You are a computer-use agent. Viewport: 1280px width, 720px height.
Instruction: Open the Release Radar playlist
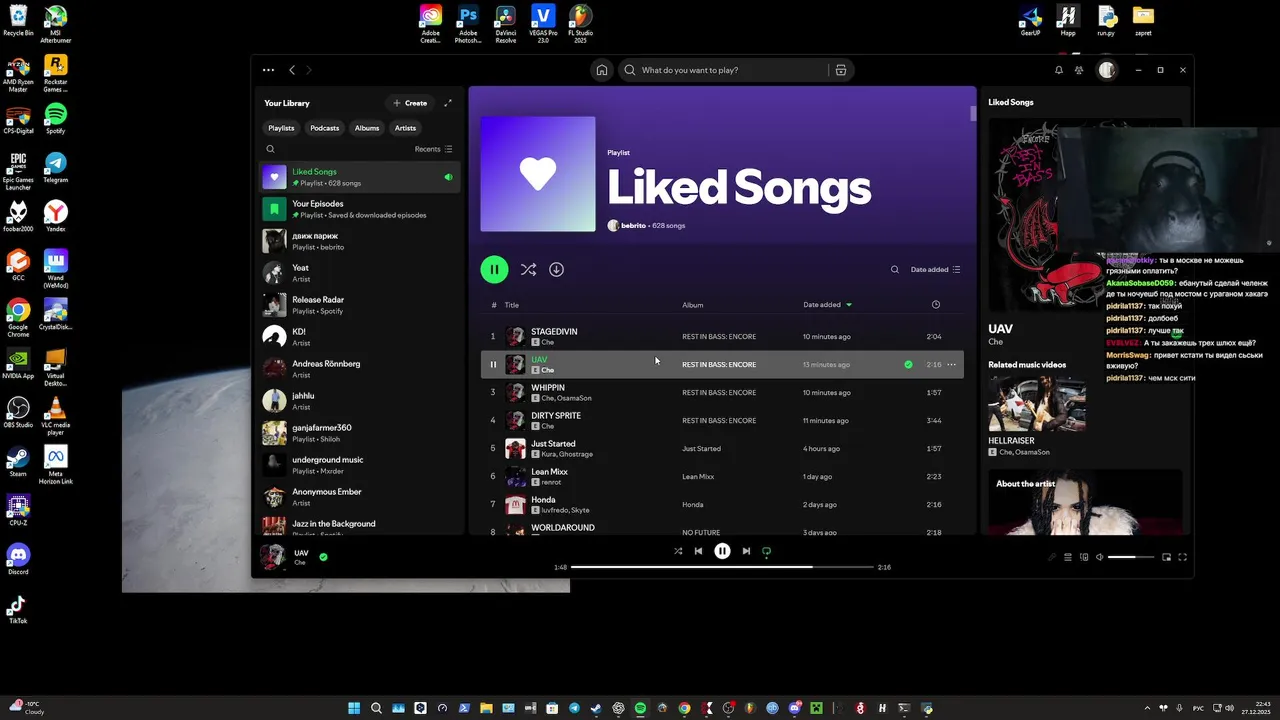click(360, 305)
